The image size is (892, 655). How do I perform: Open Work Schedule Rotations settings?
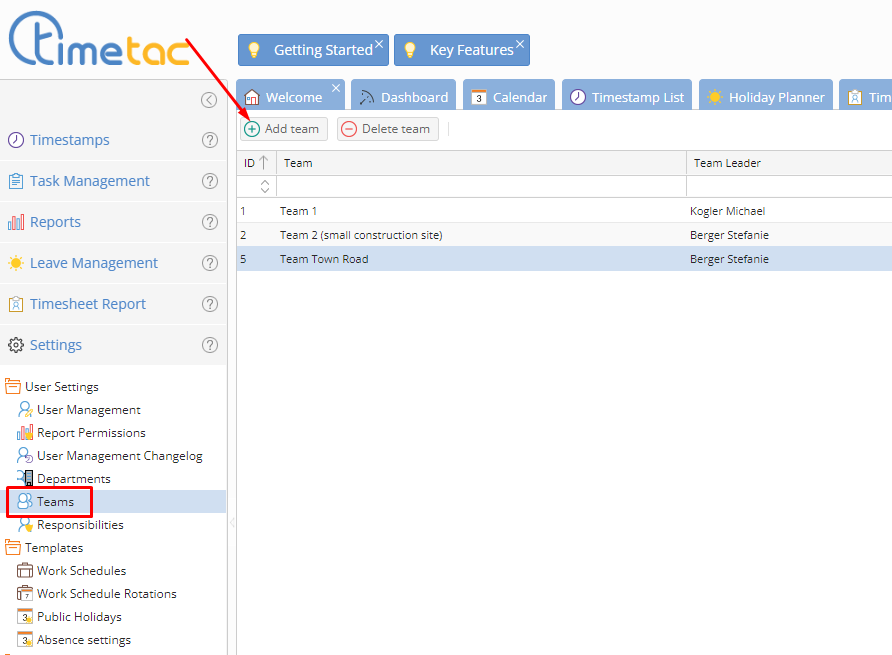tap(106, 594)
